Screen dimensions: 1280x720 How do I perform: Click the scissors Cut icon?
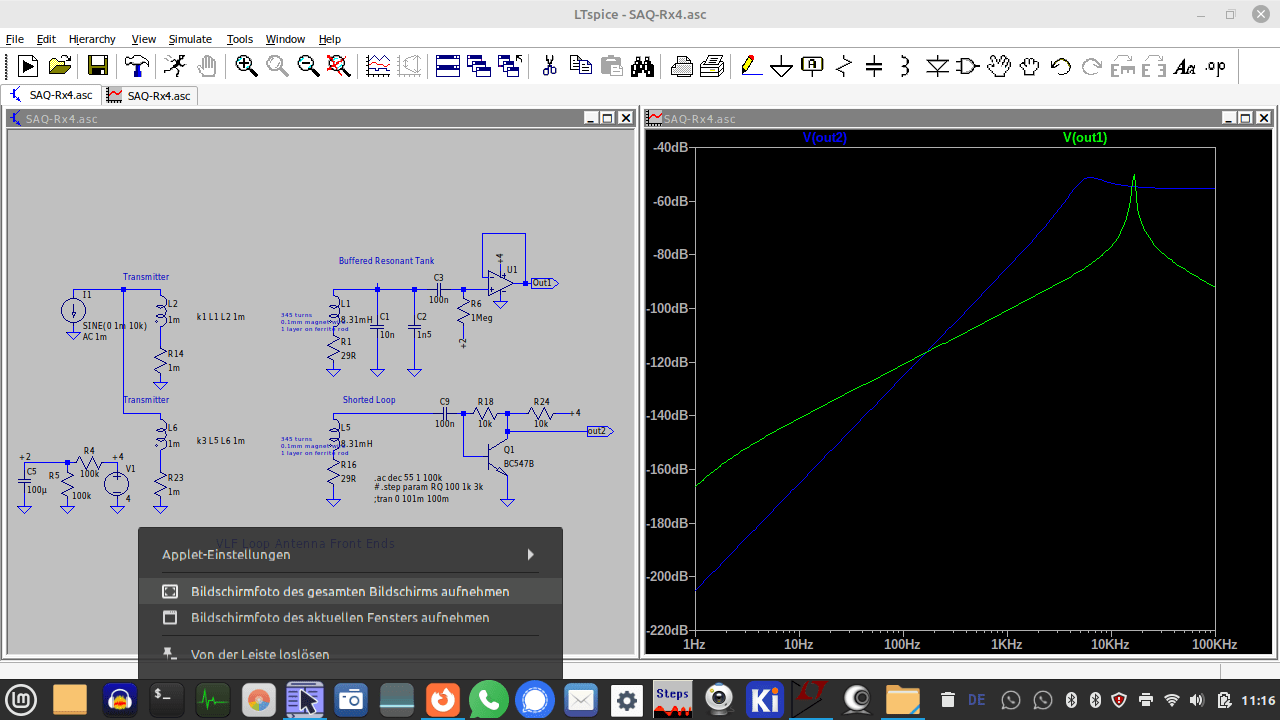point(549,66)
